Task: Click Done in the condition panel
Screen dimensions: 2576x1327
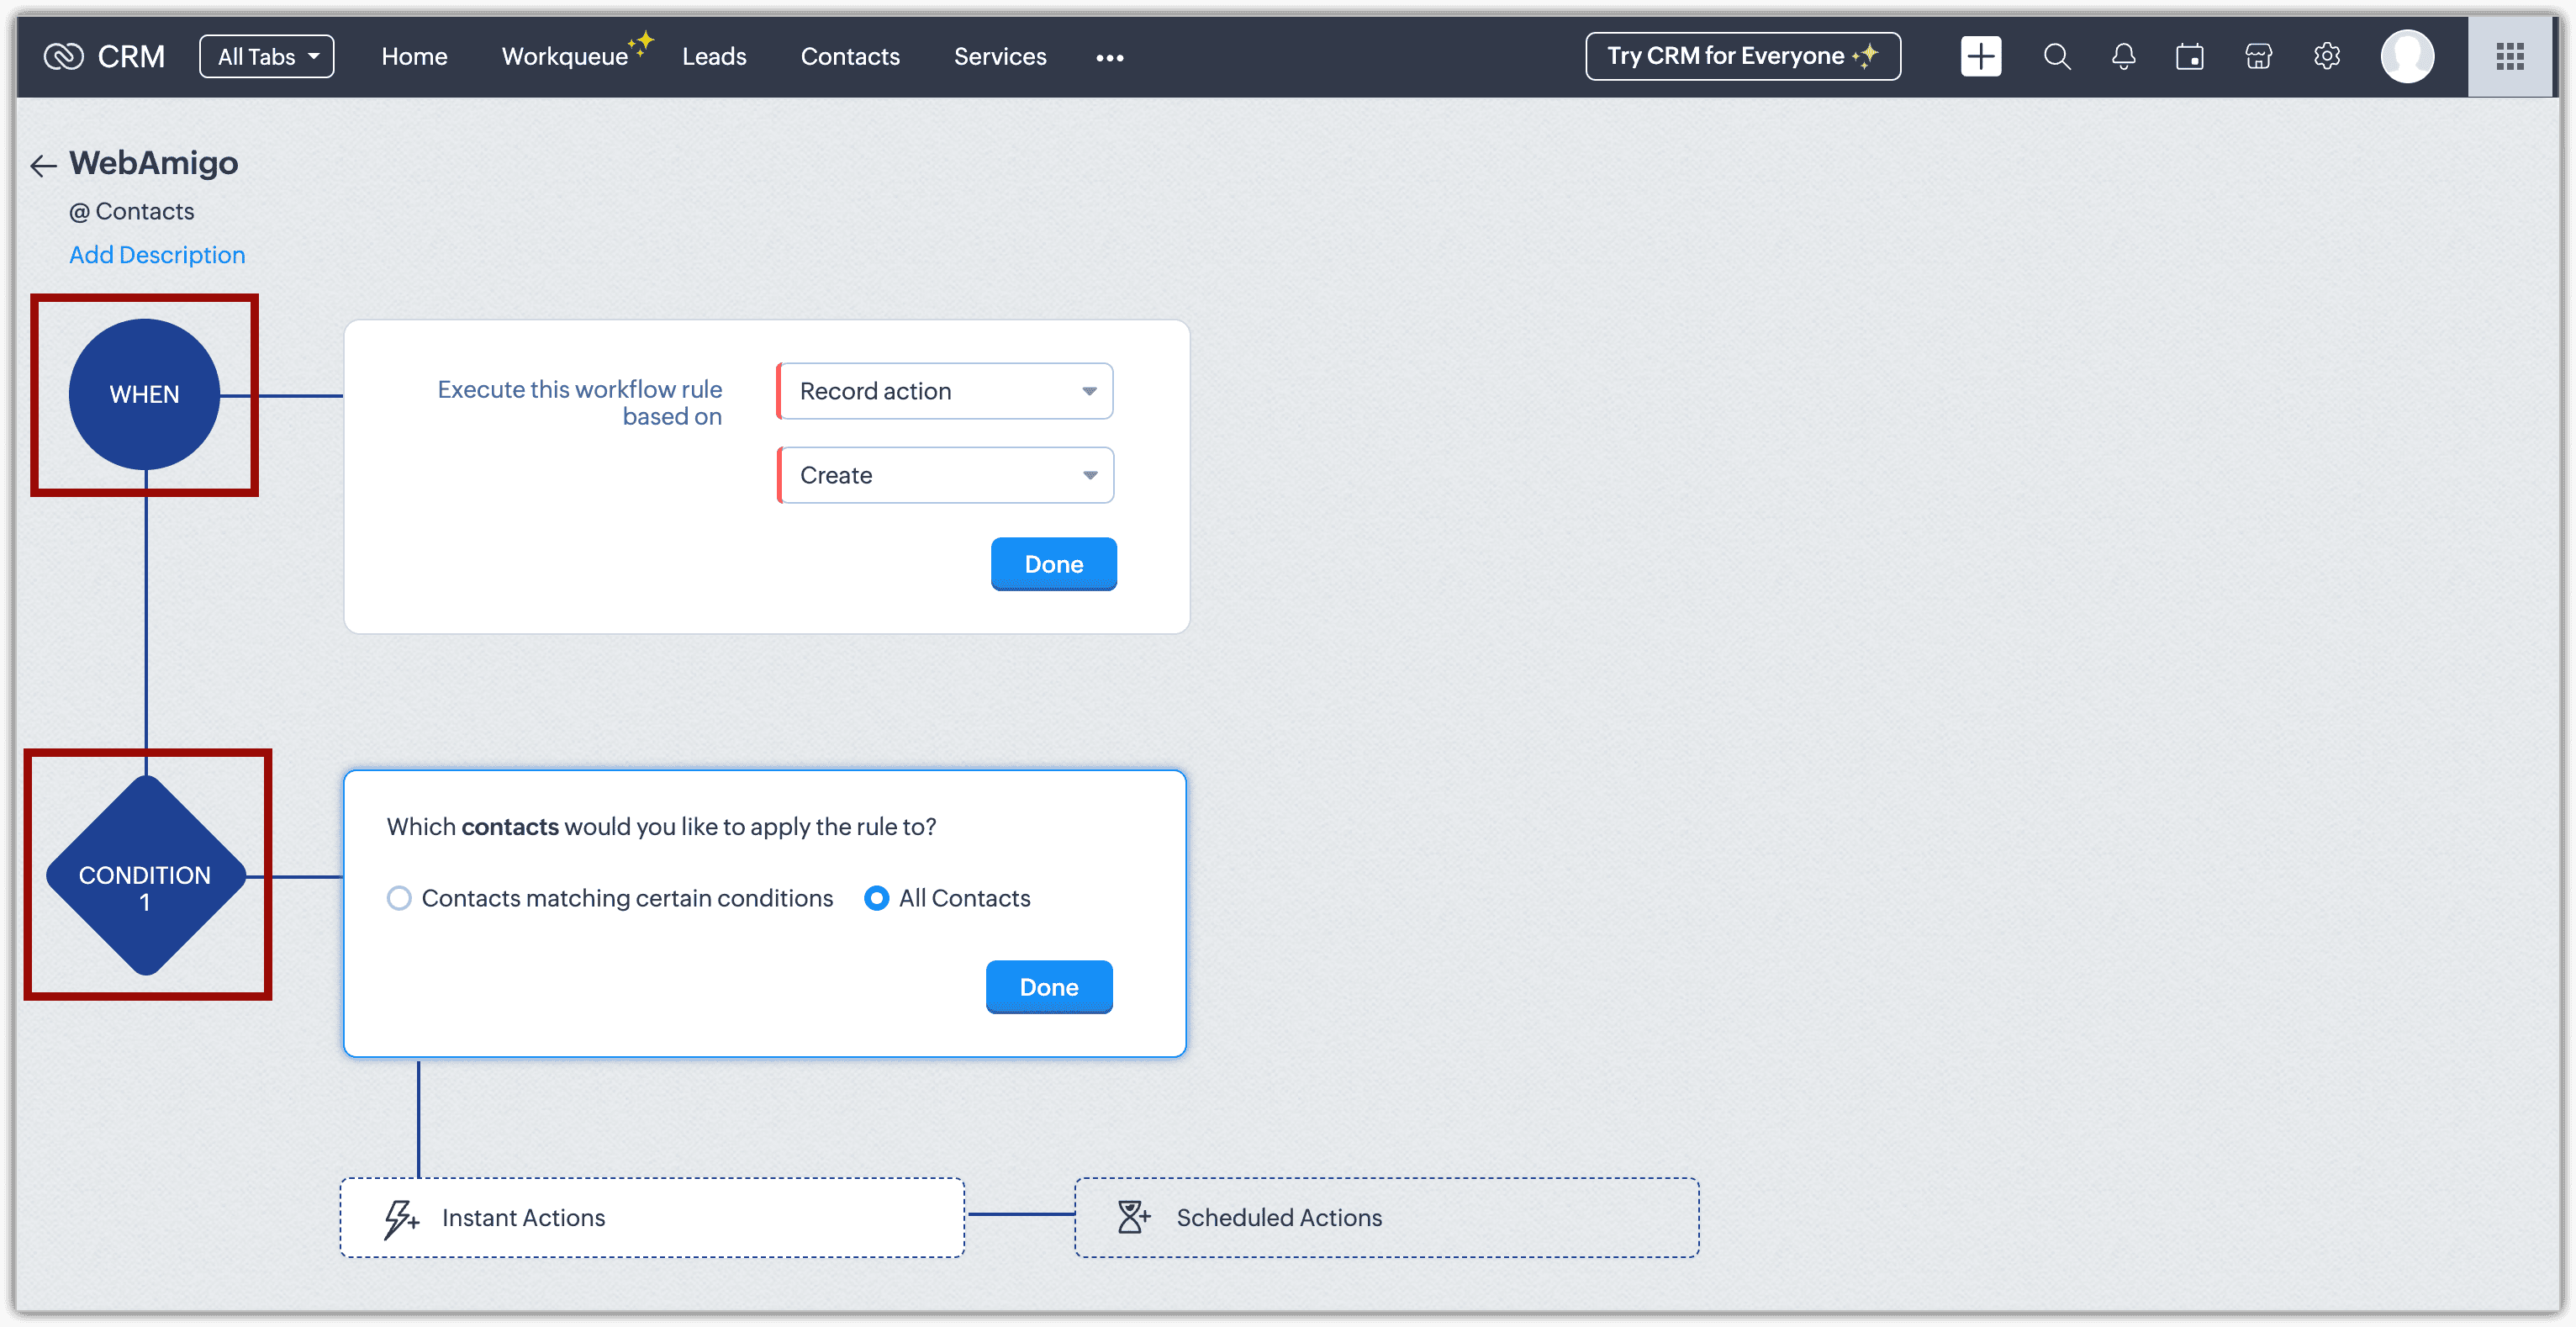Action: [1048, 987]
